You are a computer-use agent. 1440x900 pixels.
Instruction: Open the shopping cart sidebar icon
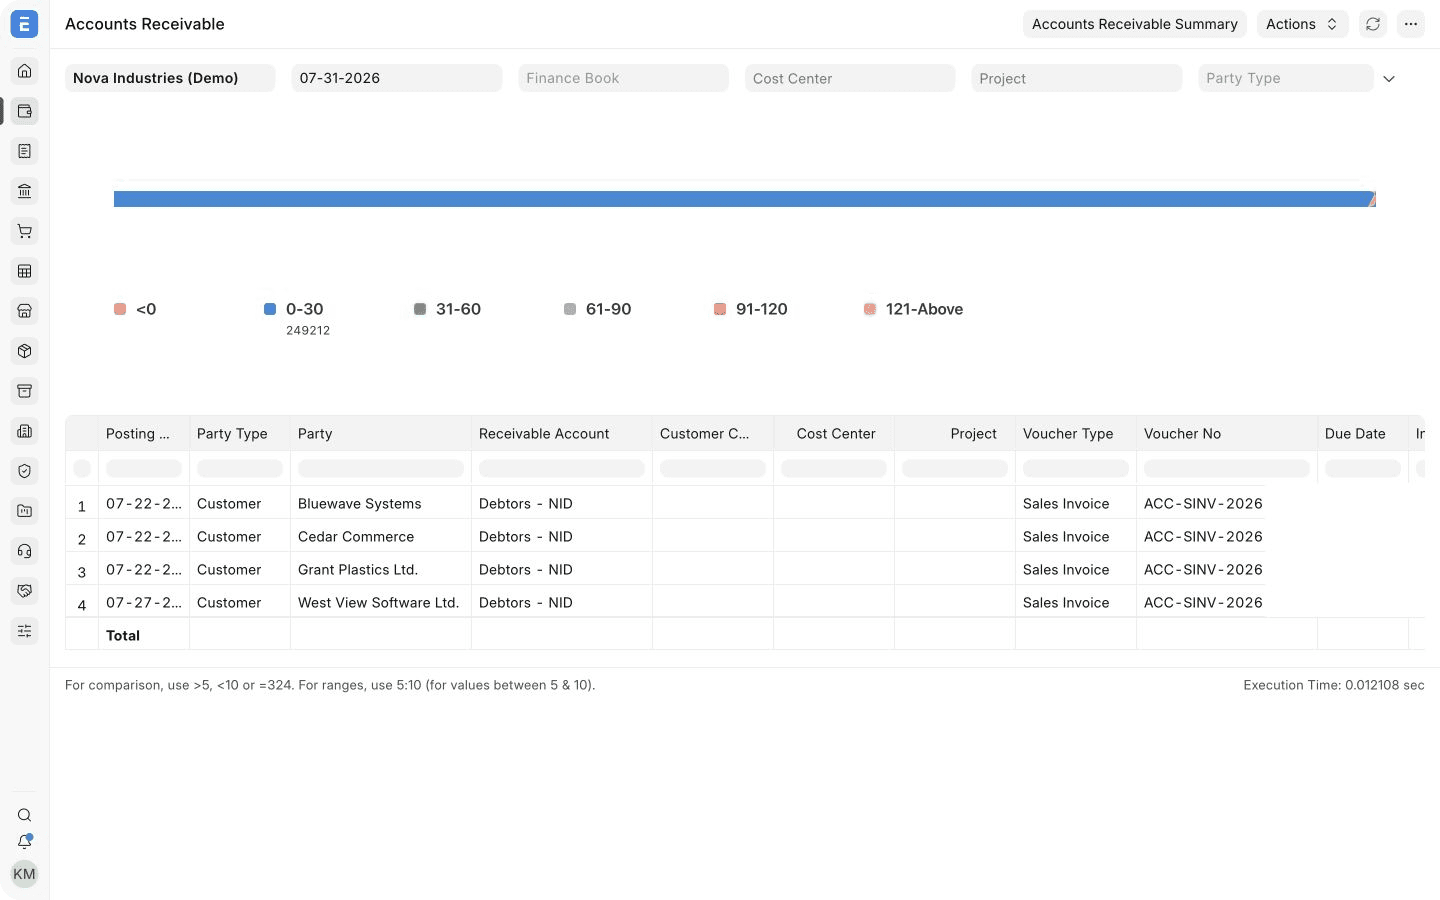(24, 231)
